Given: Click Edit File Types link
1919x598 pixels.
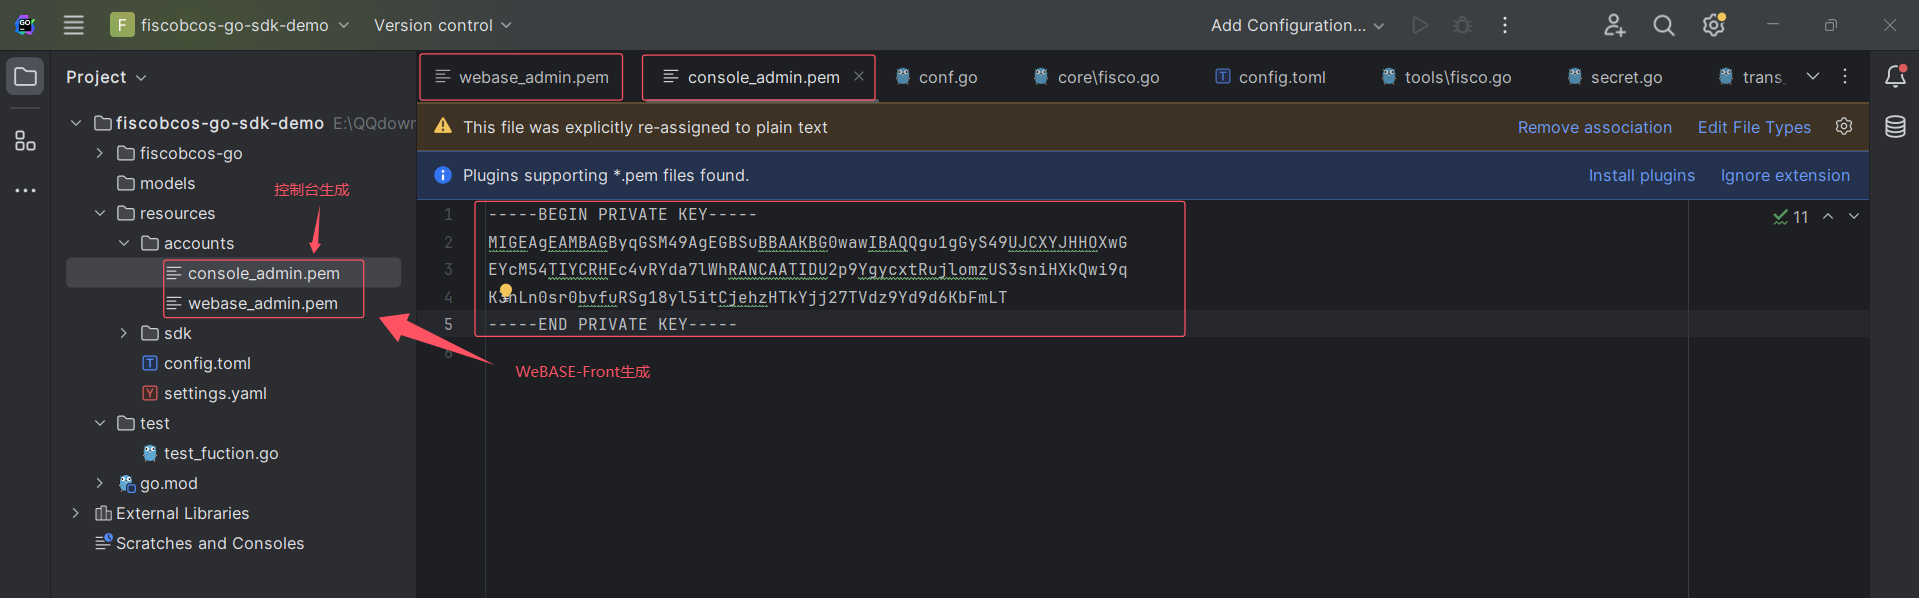Looking at the screenshot, I should coord(1754,127).
